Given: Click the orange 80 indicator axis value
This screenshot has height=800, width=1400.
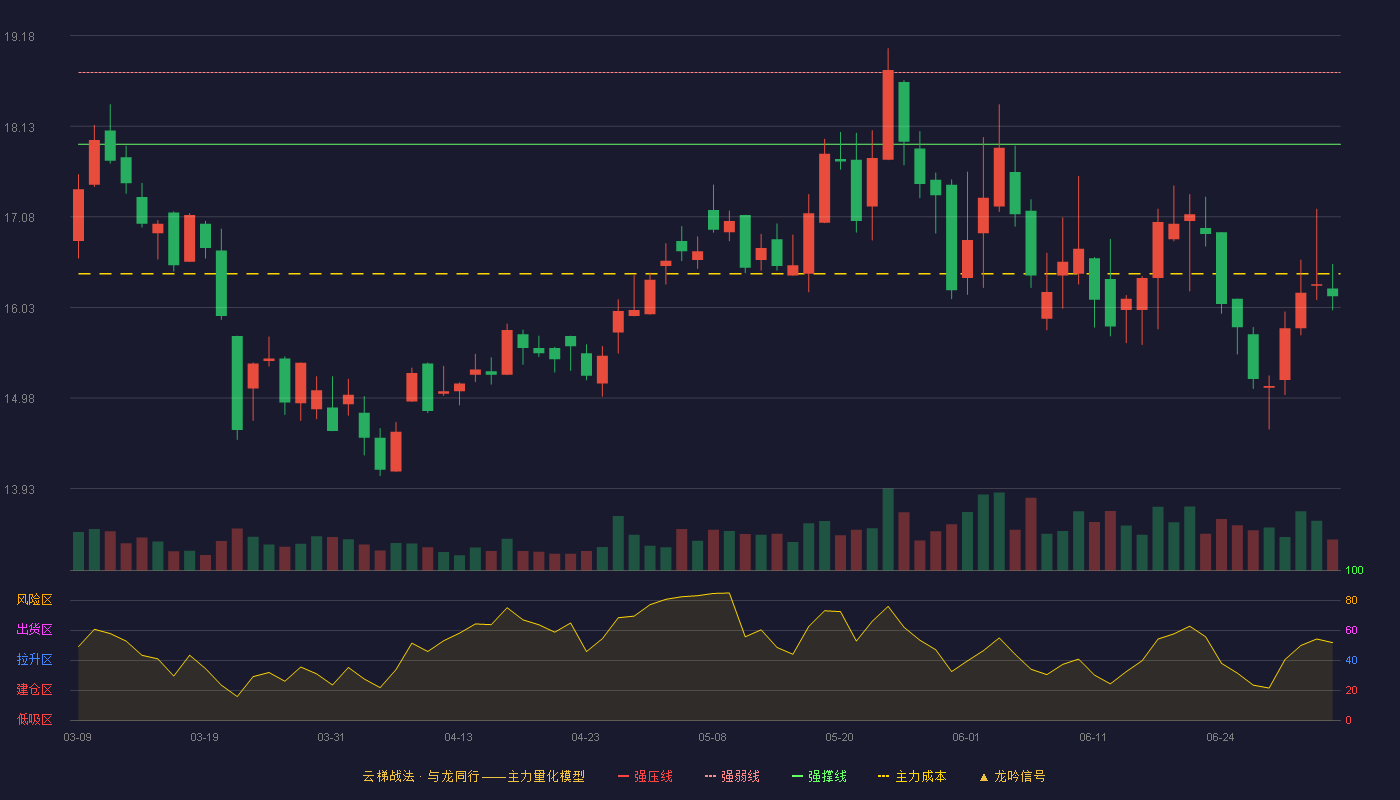Looking at the screenshot, I should click(x=1351, y=600).
